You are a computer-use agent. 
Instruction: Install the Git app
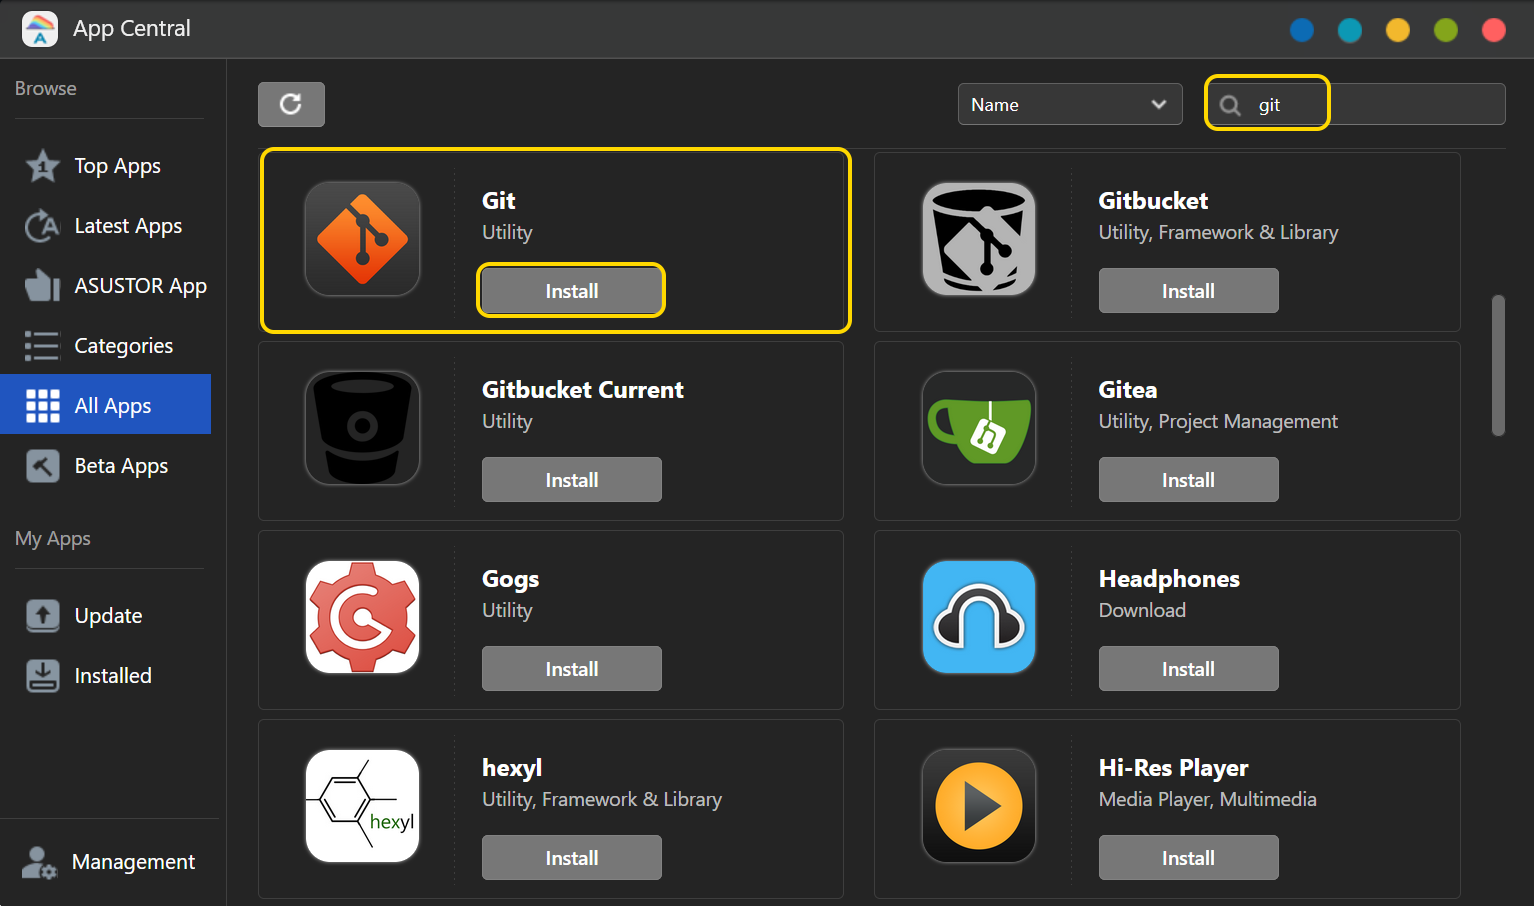pyautogui.click(x=571, y=291)
